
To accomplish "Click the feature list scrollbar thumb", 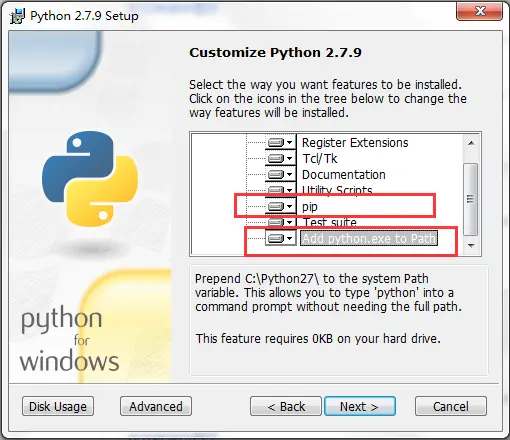I will pos(471,199).
